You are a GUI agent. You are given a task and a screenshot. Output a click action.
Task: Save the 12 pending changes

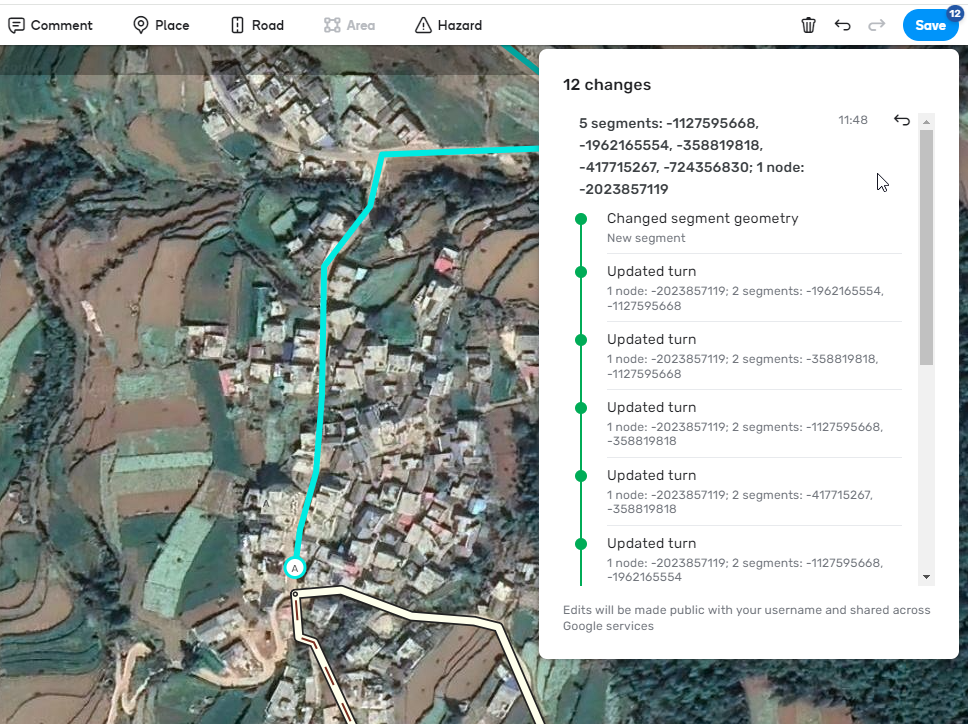coord(930,25)
